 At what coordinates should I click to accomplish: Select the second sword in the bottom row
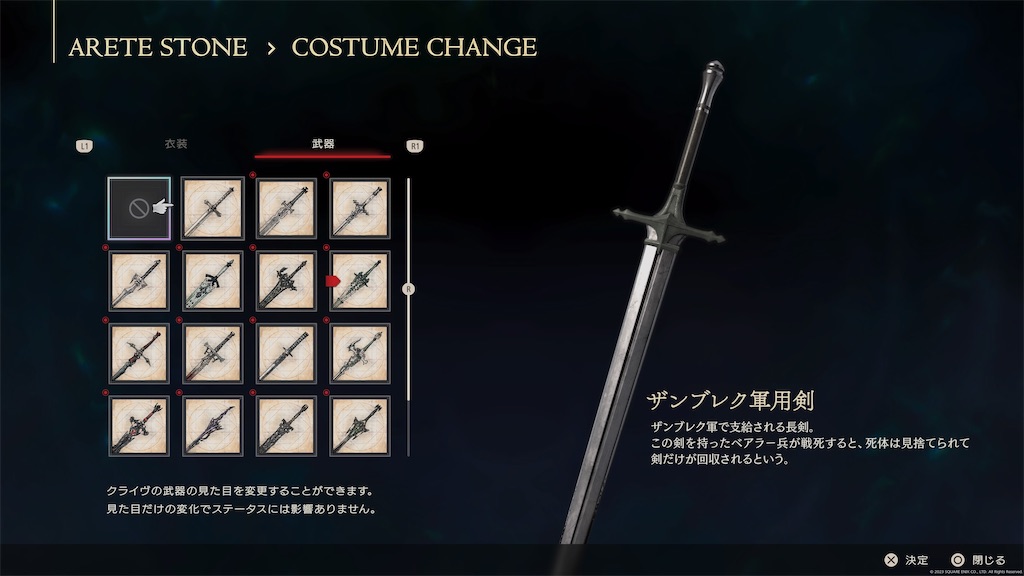click(212, 426)
